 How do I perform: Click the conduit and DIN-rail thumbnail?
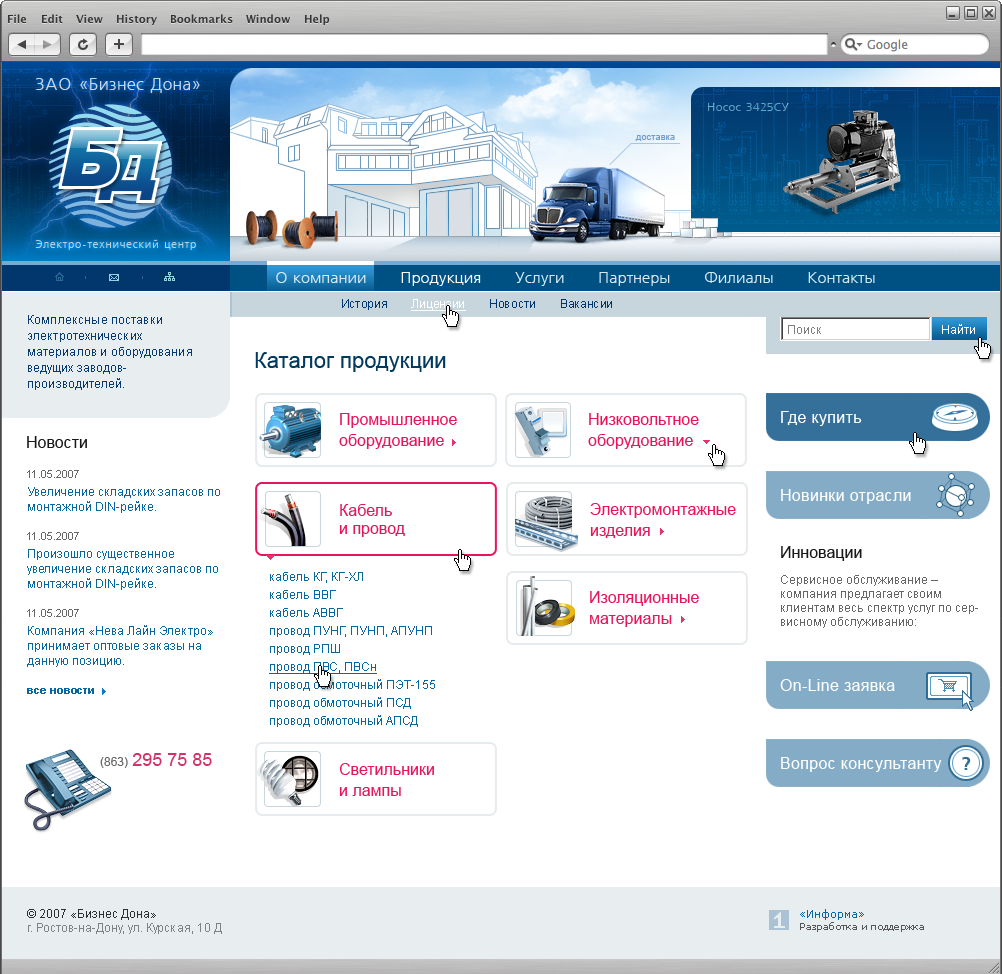point(544,520)
